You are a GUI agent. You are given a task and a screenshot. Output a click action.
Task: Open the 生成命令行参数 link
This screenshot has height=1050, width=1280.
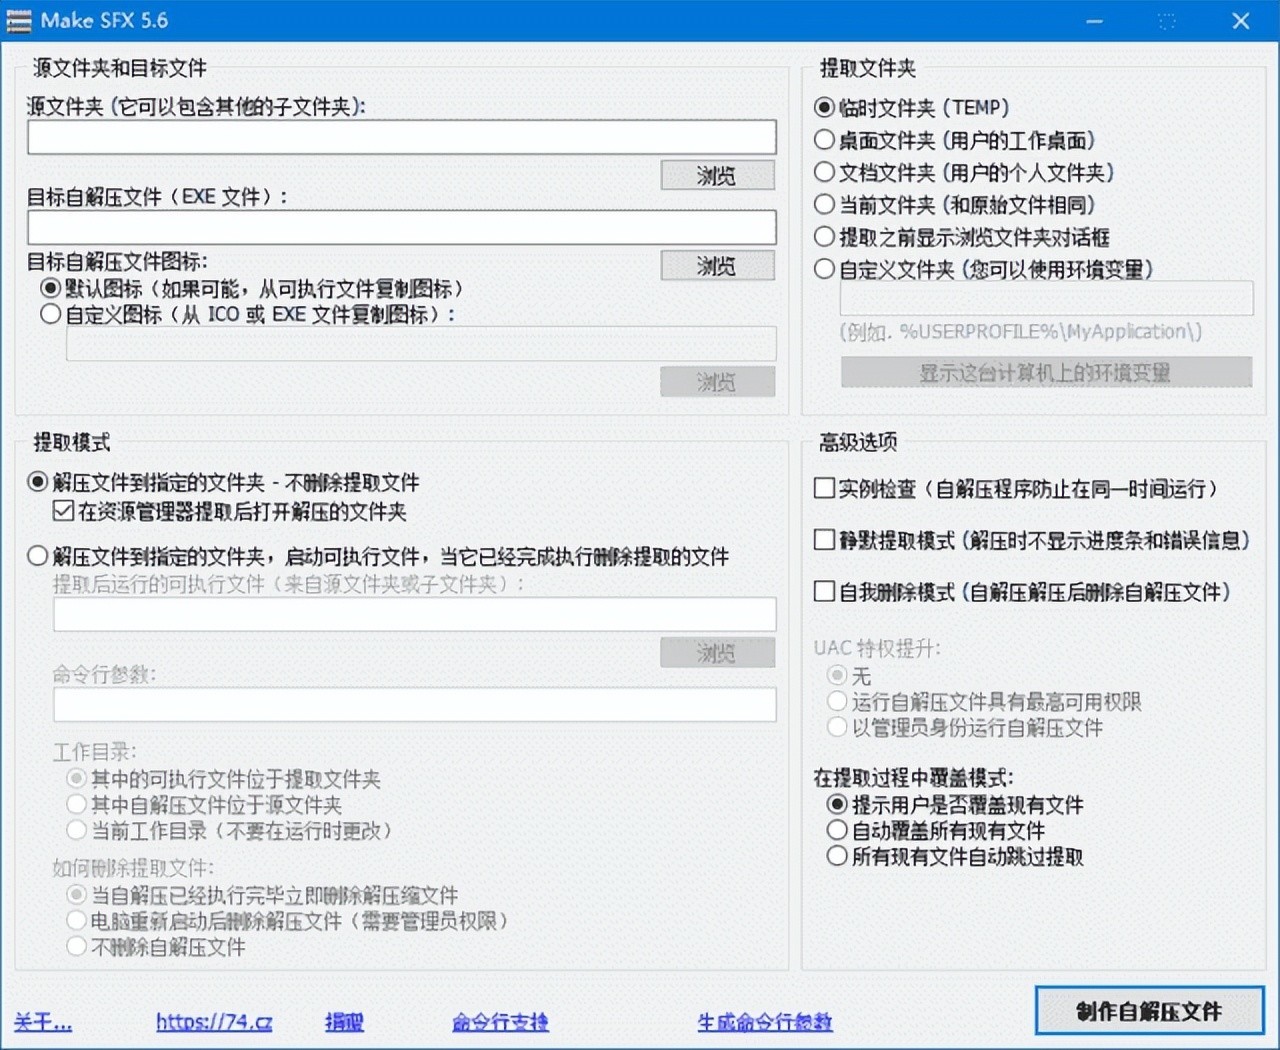tap(764, 1022)
